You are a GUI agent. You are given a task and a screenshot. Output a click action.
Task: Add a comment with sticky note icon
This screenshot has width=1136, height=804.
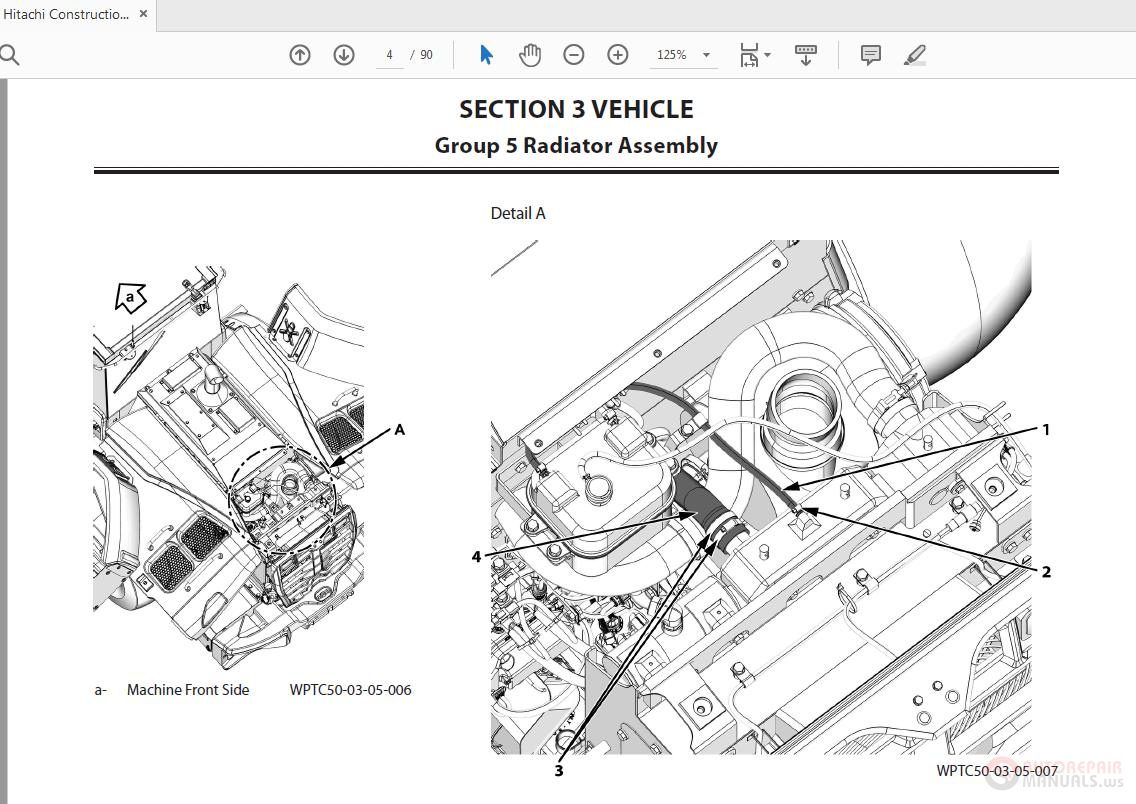click(871, 55)
